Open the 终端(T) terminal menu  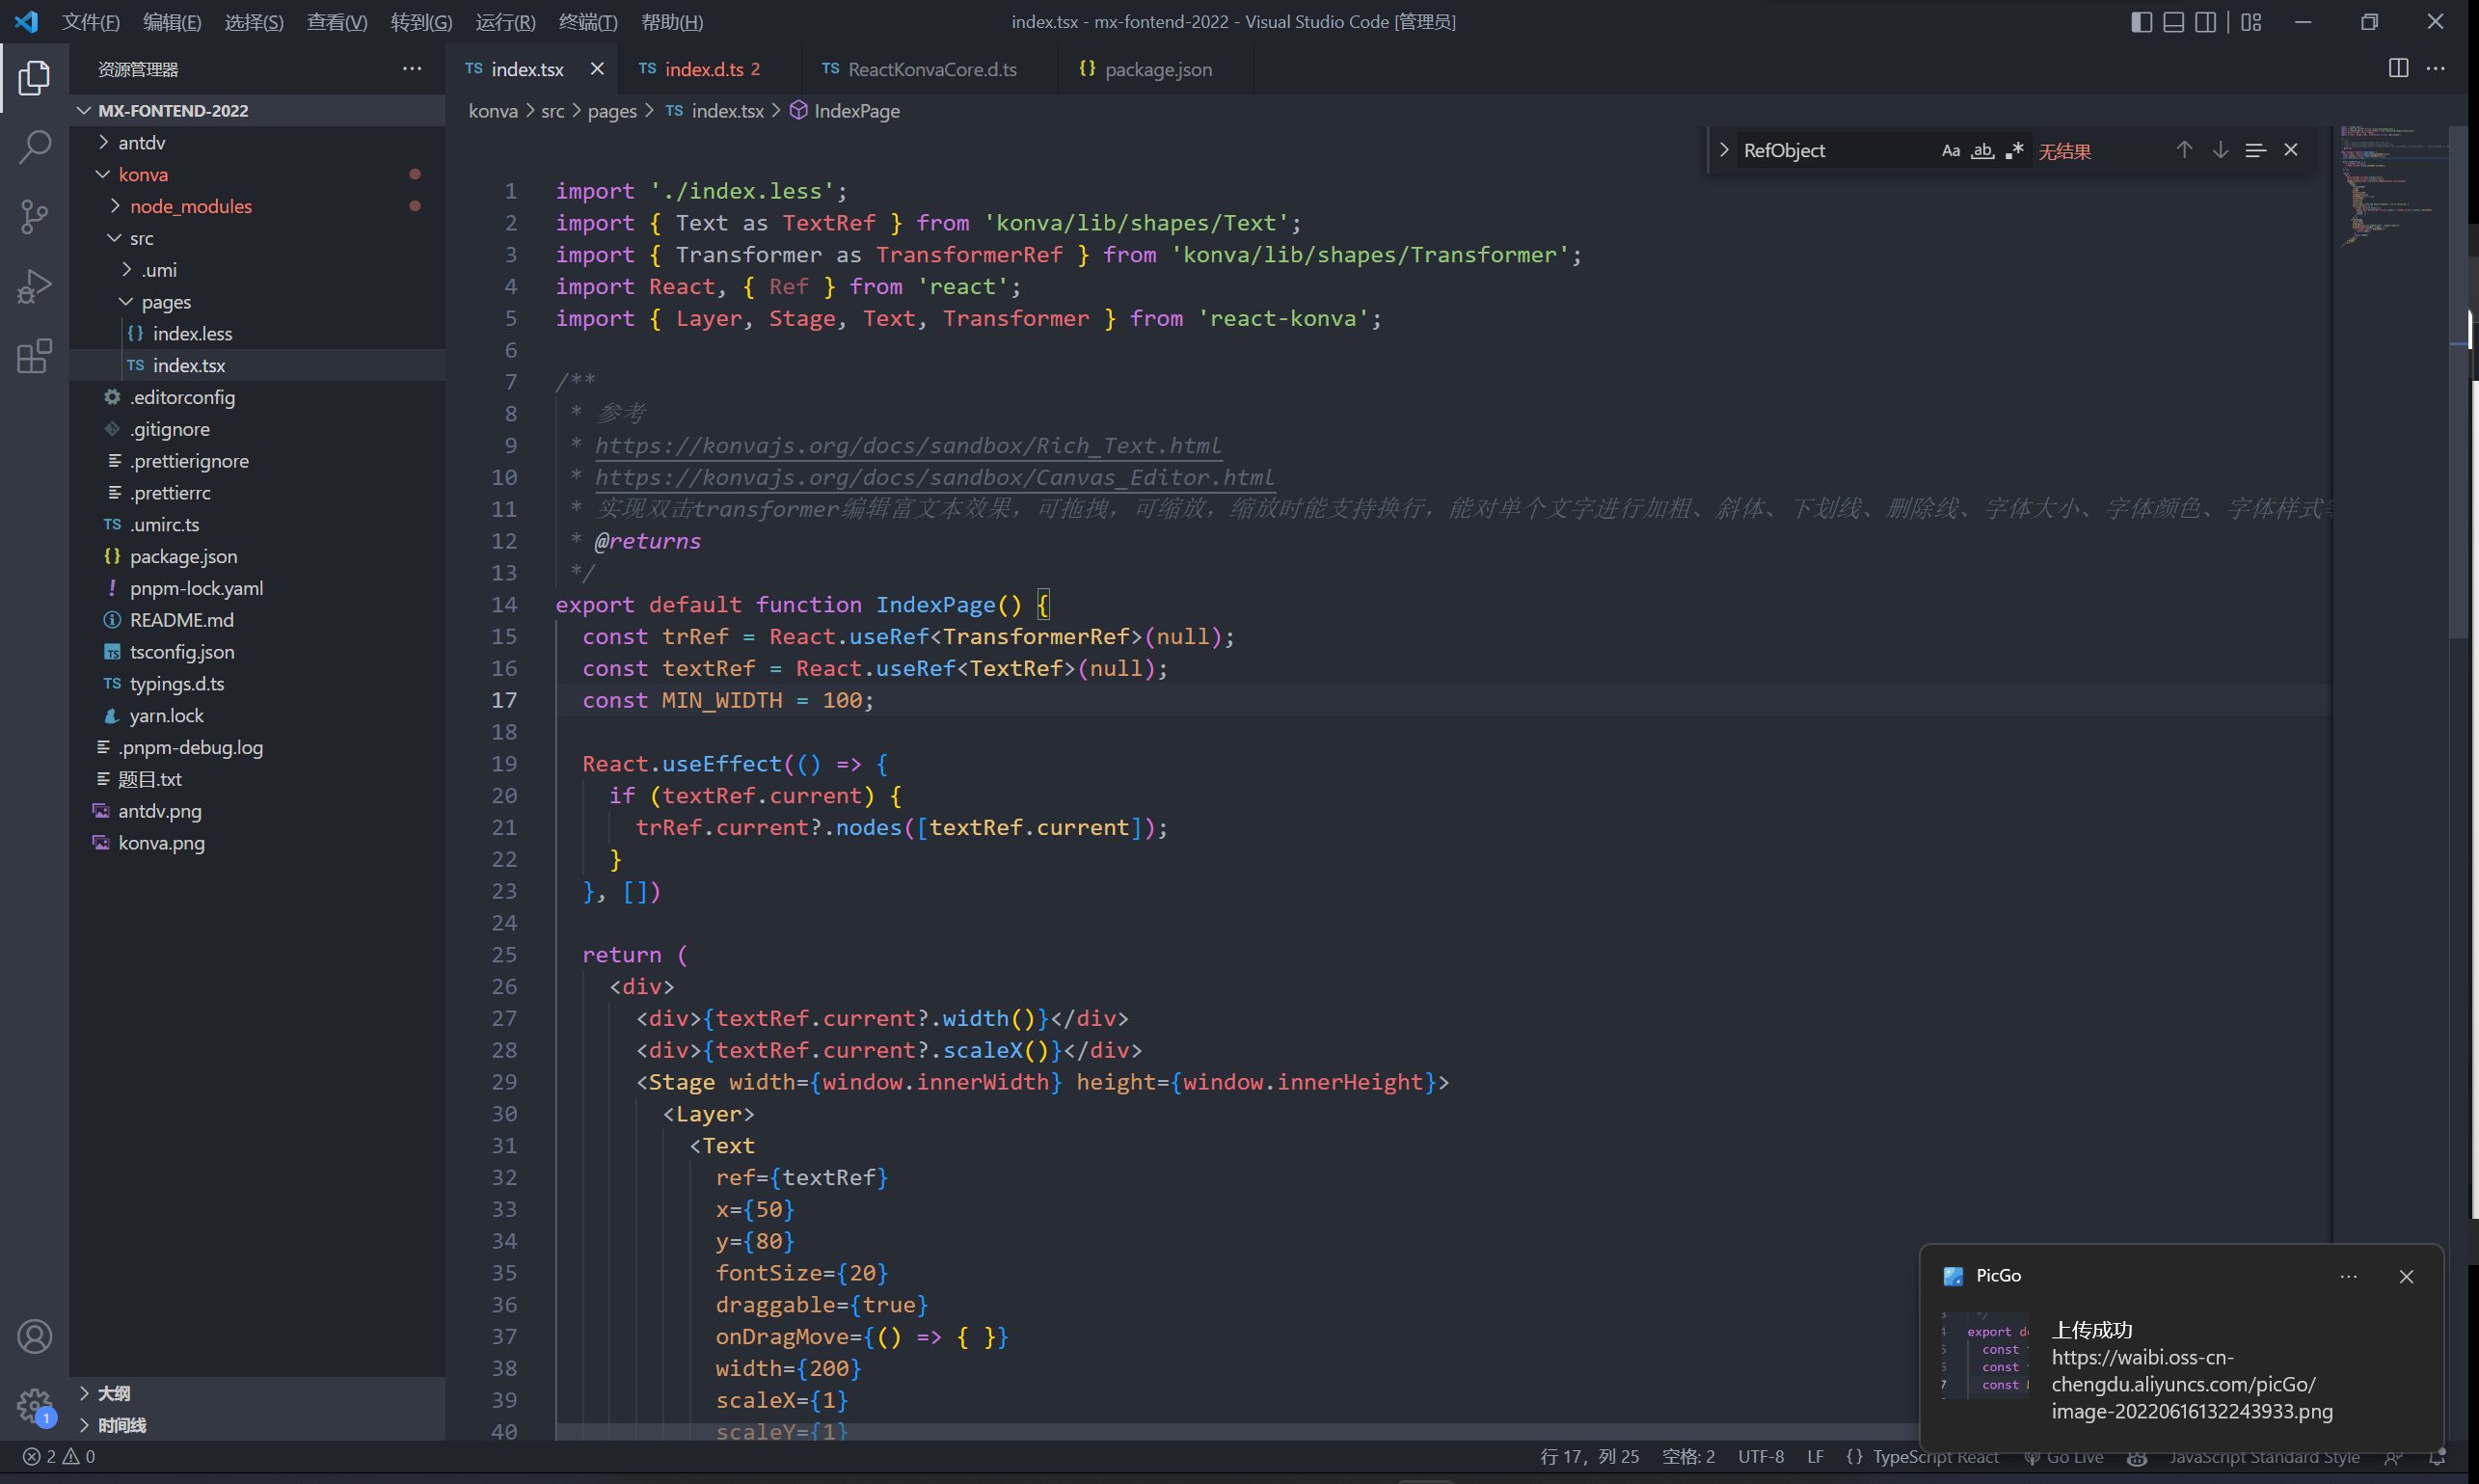[x=587, y=22]
